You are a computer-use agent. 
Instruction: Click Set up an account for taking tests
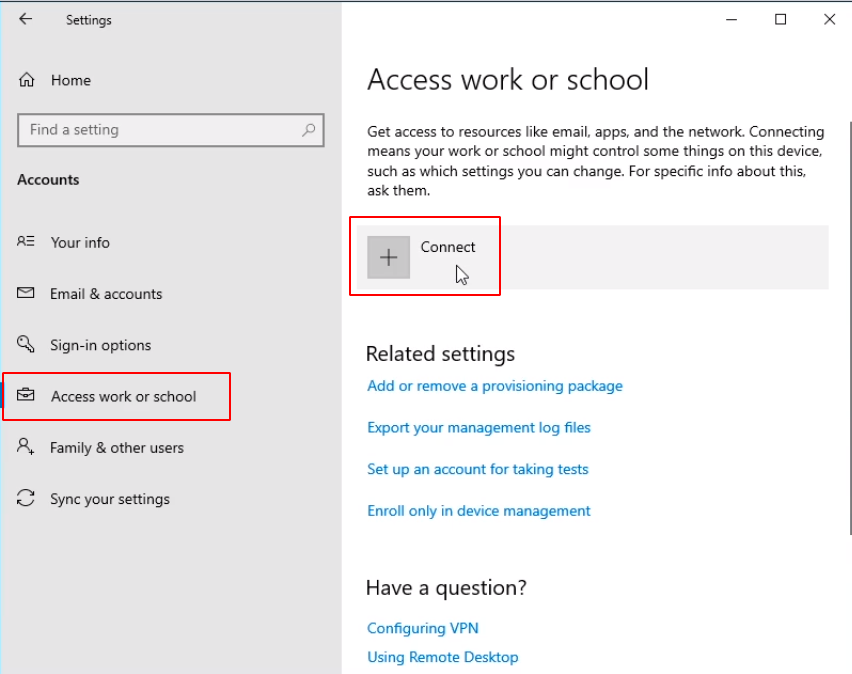(x=478, y=469)
